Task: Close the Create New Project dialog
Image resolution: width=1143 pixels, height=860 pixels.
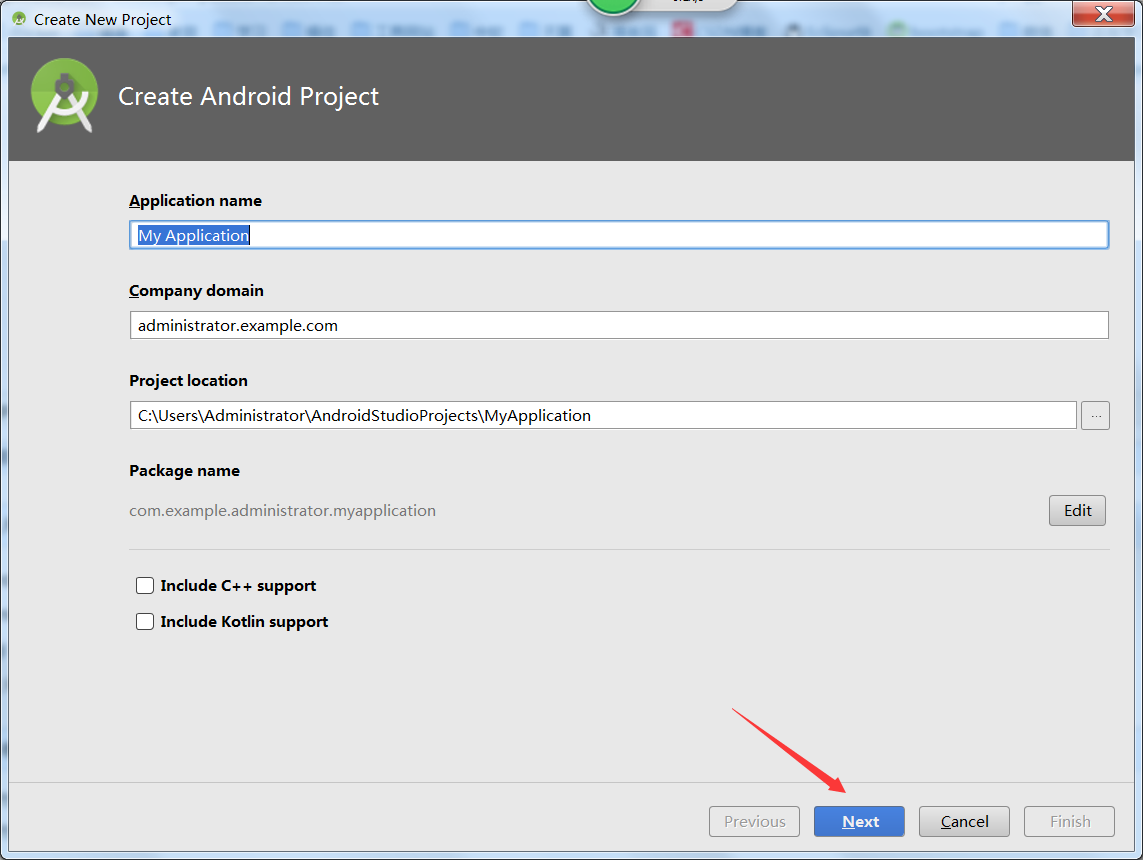Action: pos(1103,14)
